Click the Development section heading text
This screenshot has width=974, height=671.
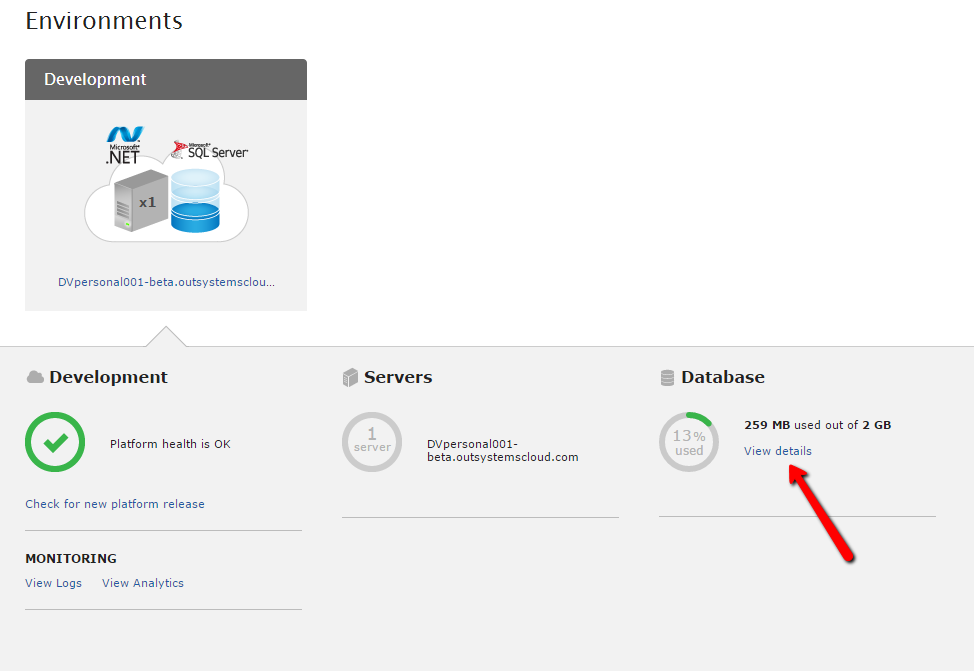tap(109, 377)
